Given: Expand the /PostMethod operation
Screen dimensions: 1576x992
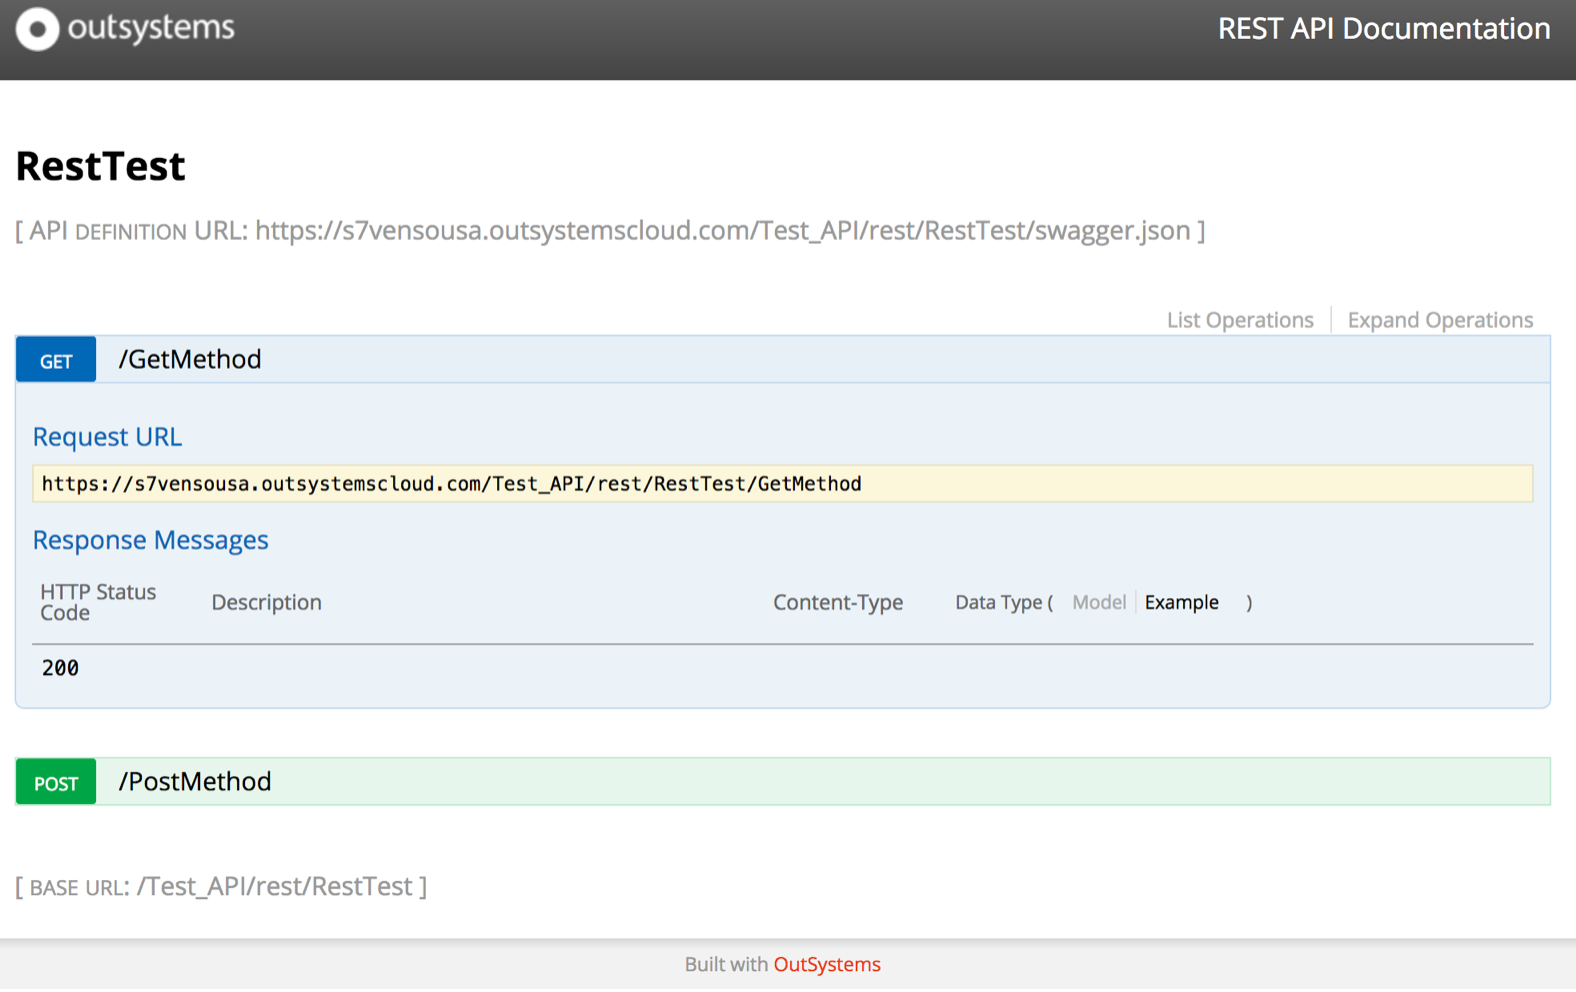Looking at the screenshot, I should coord(195,782).
